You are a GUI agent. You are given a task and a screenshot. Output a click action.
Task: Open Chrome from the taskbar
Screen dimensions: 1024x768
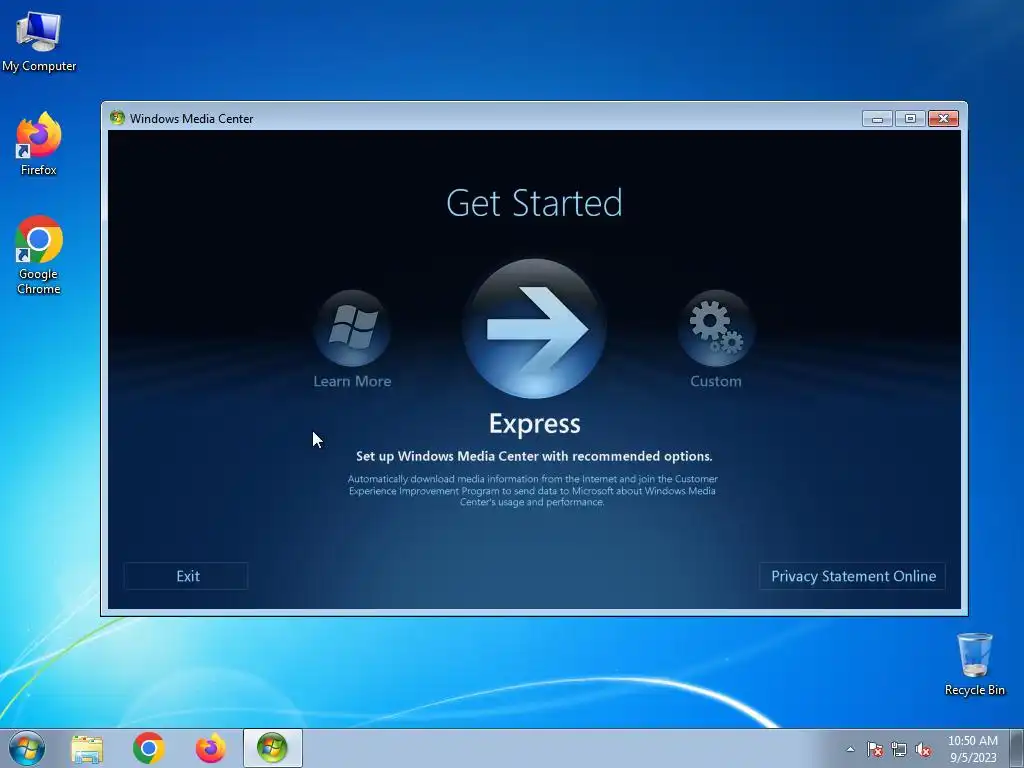(148, 748)
